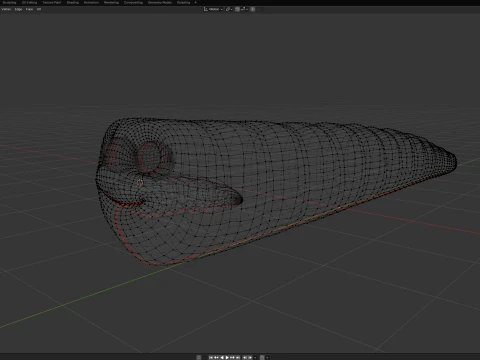
Task: Jump to the last frame
Action: [238, 357]
